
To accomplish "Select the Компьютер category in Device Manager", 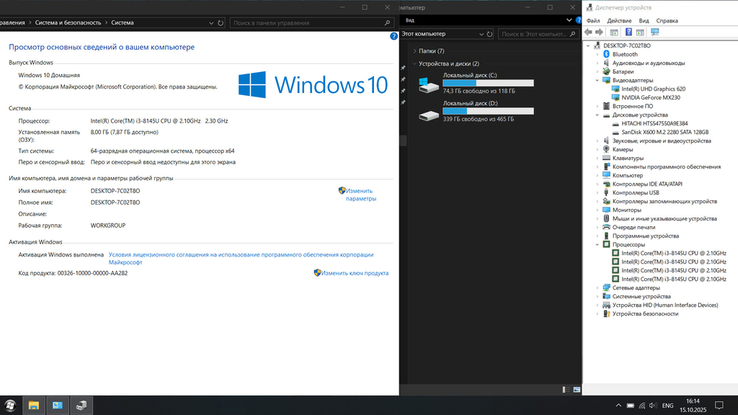I will (627, 176).
